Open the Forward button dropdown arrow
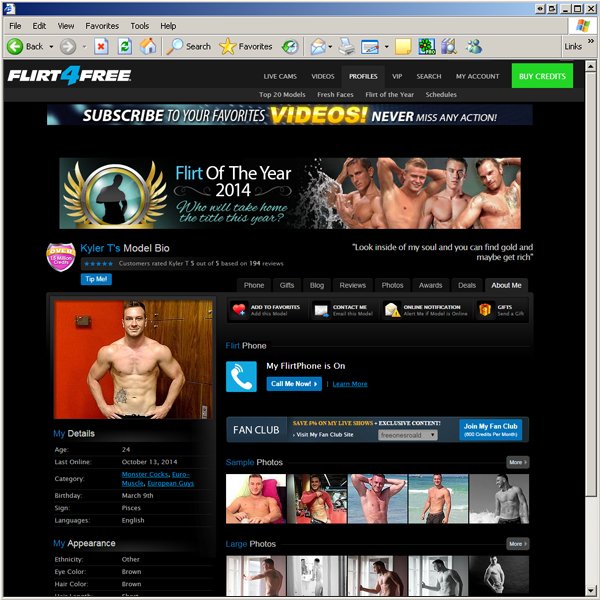Image resolution: width=600 pixels, height=600 pixels. coord(84,47)
